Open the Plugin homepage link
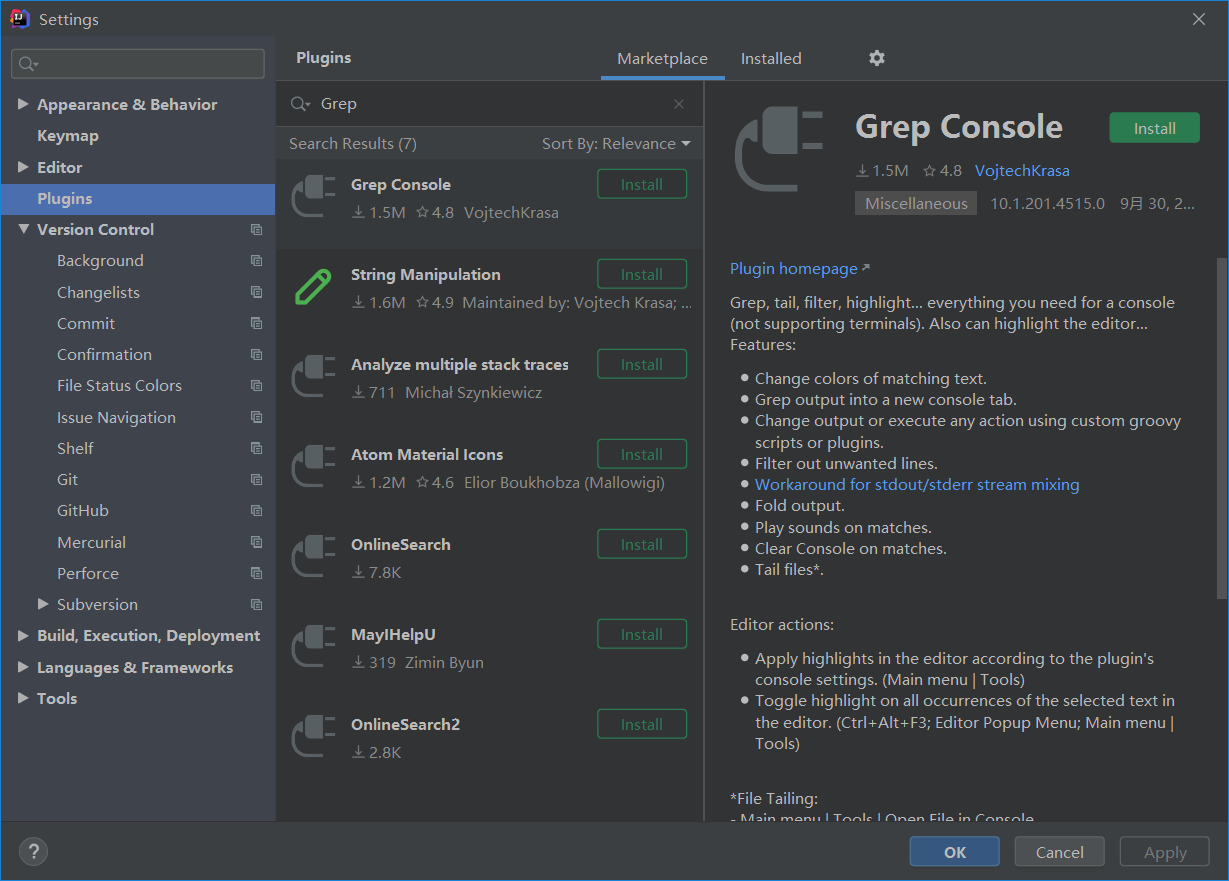 tap(794, 269)
